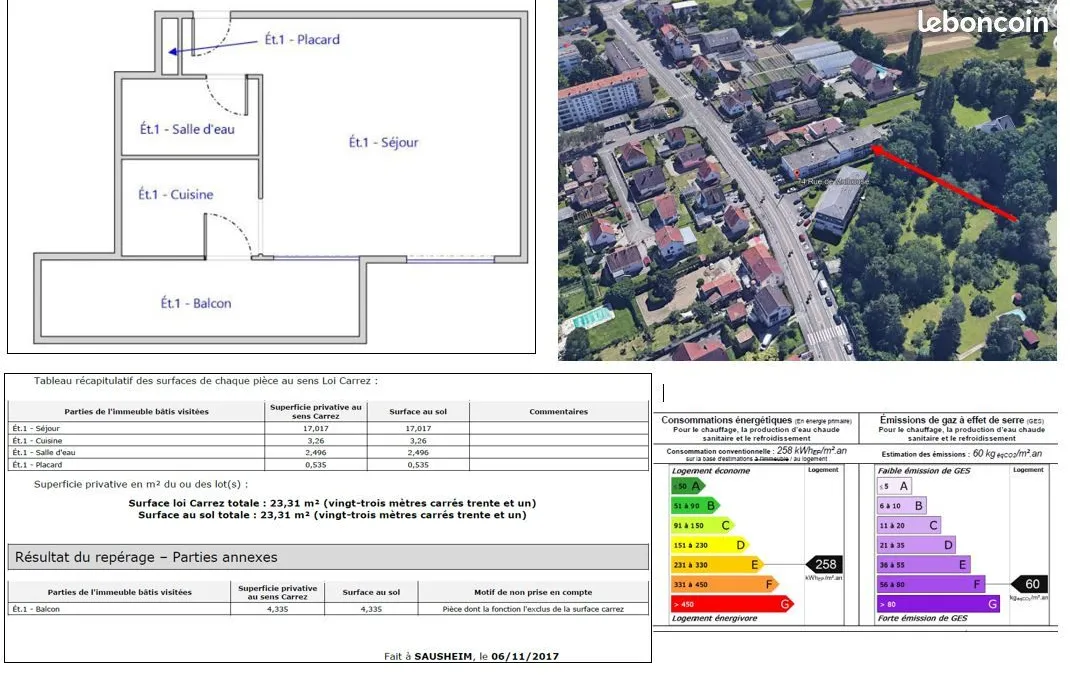Click the yellow "151 à 230 D" energy bar
The height and width of the screenshot is (675, 1070).
(x=710, y=545)
